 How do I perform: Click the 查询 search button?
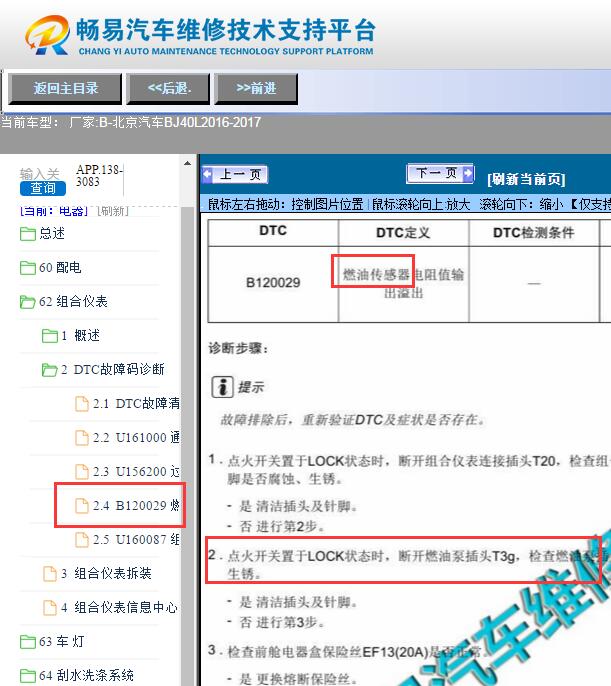click(x=42, y=189)
